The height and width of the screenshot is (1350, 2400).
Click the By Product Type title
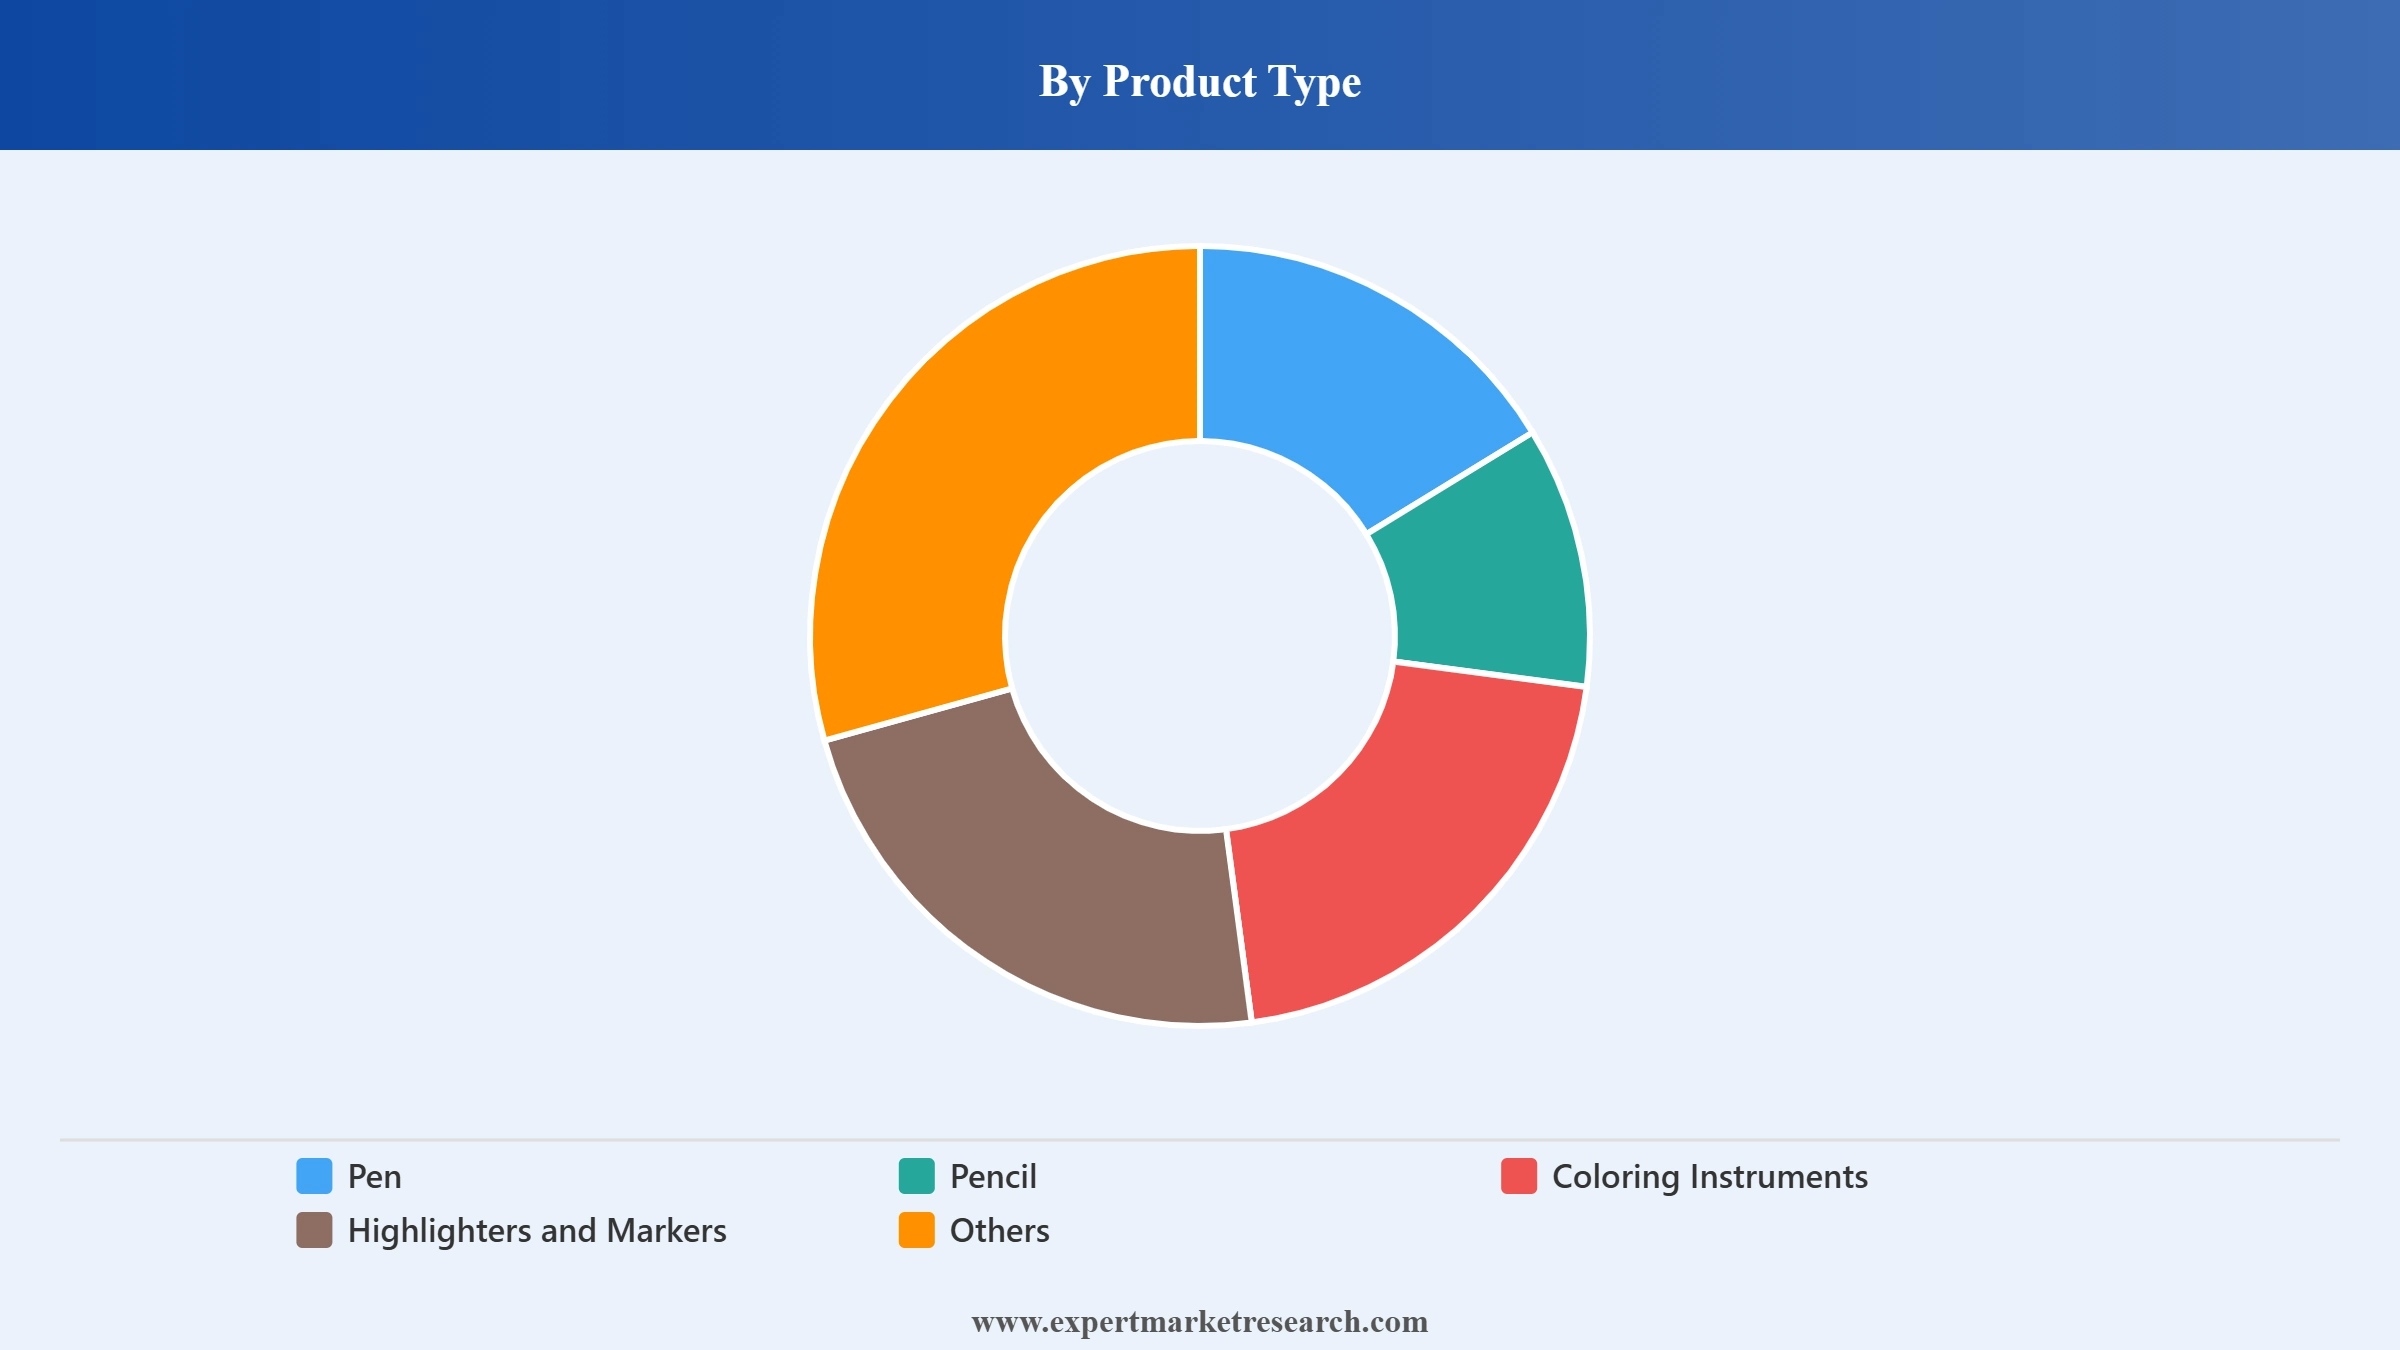[x=1200, y=81]
